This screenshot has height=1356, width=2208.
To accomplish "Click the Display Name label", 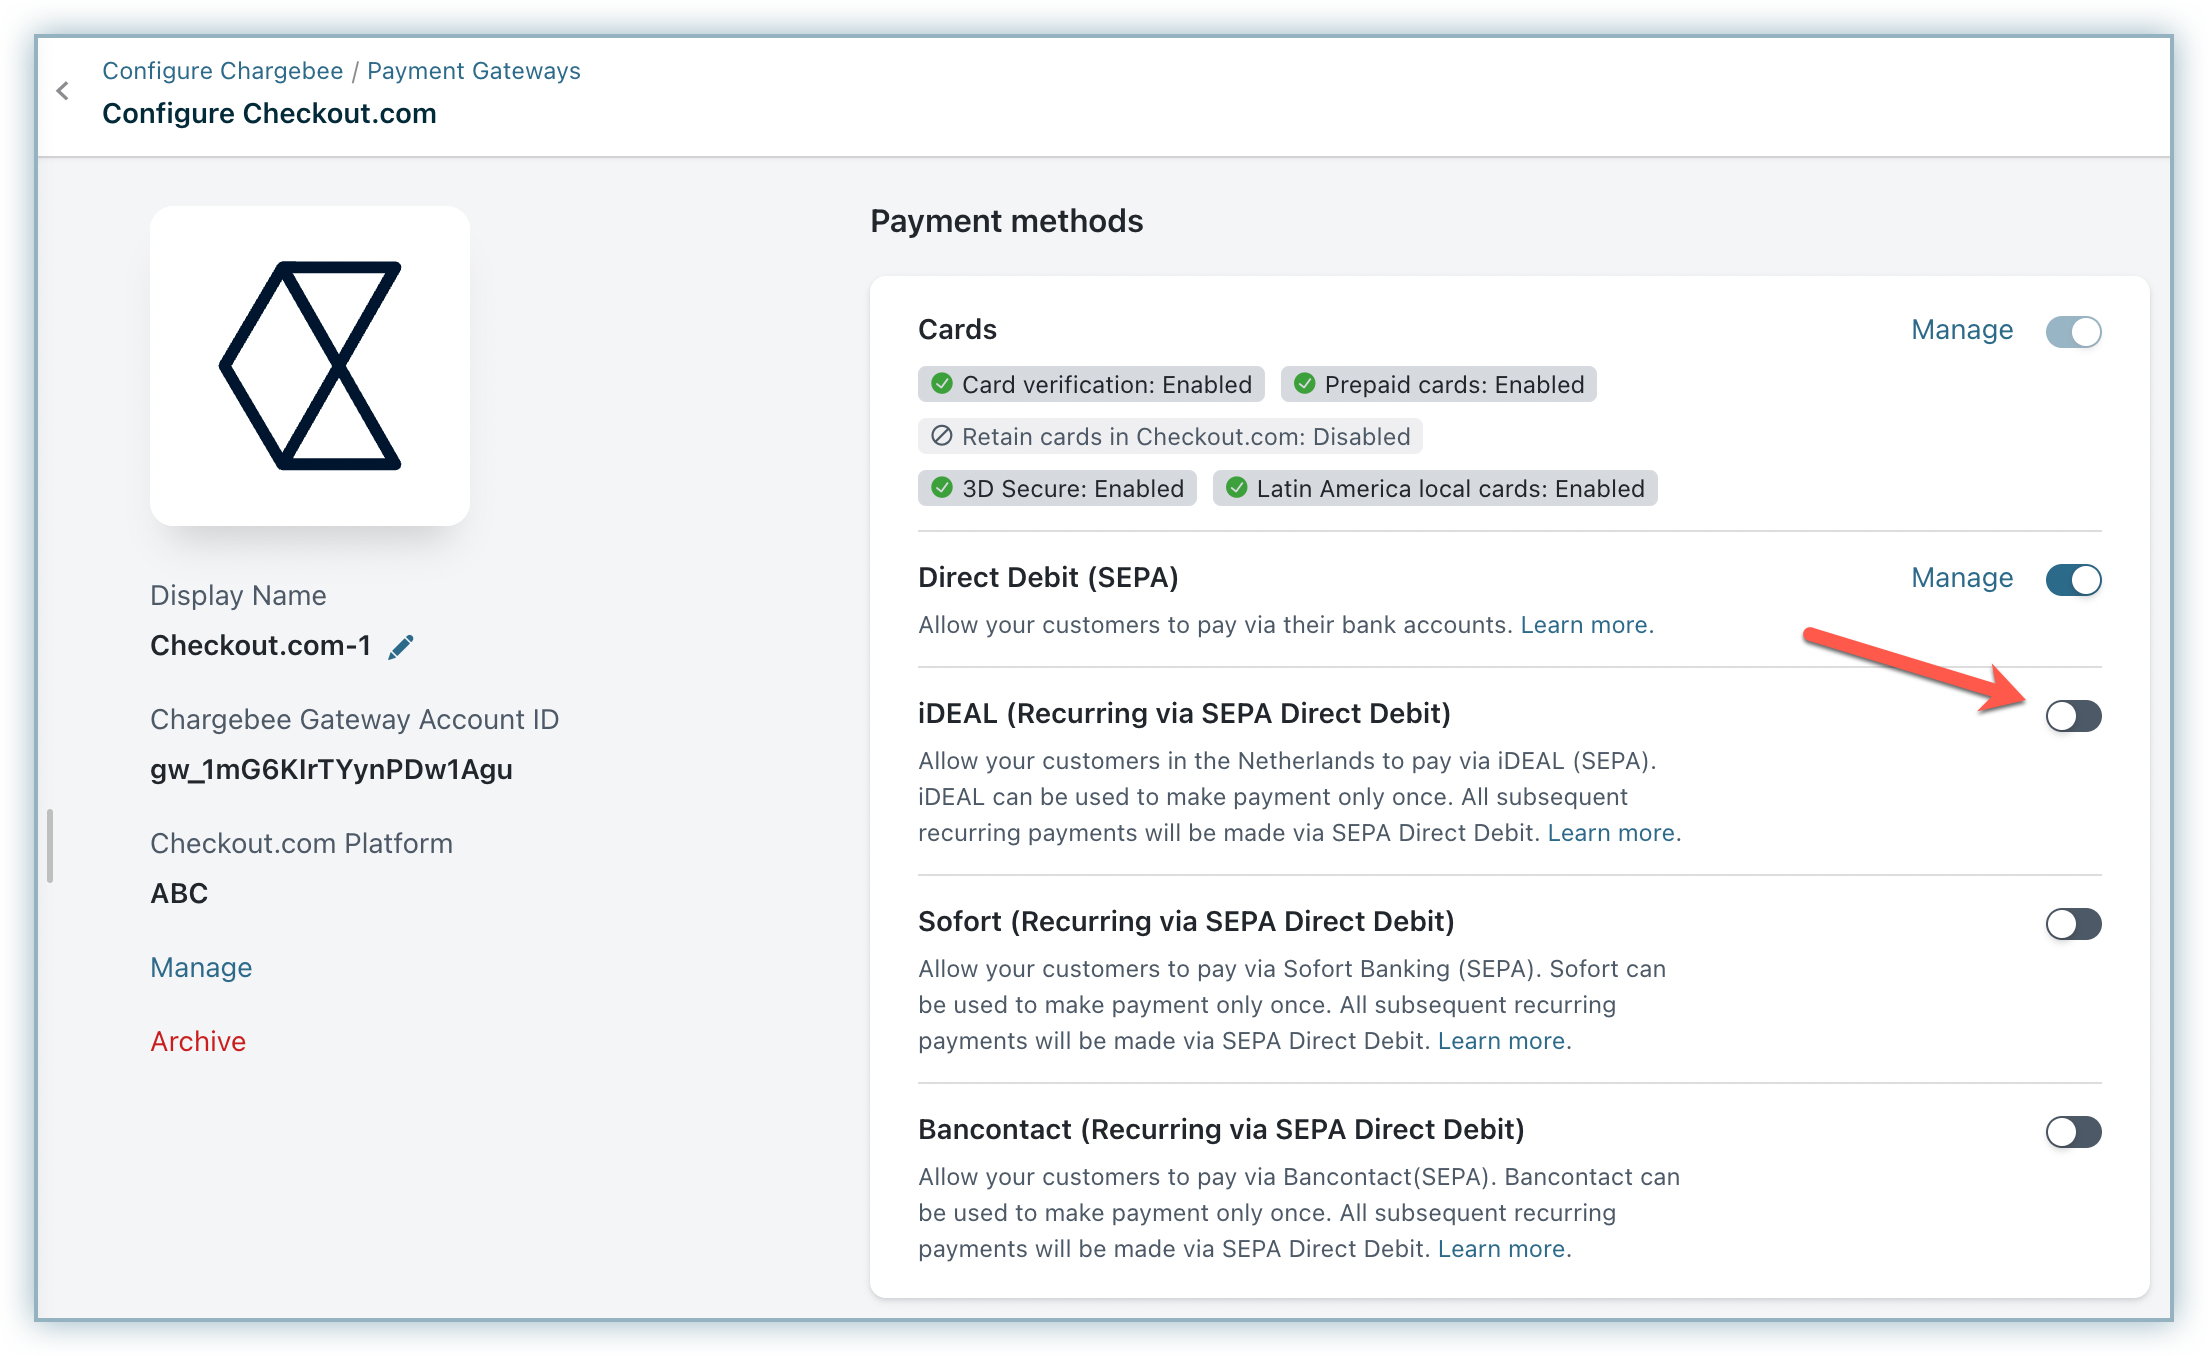I will pos(238,596).
